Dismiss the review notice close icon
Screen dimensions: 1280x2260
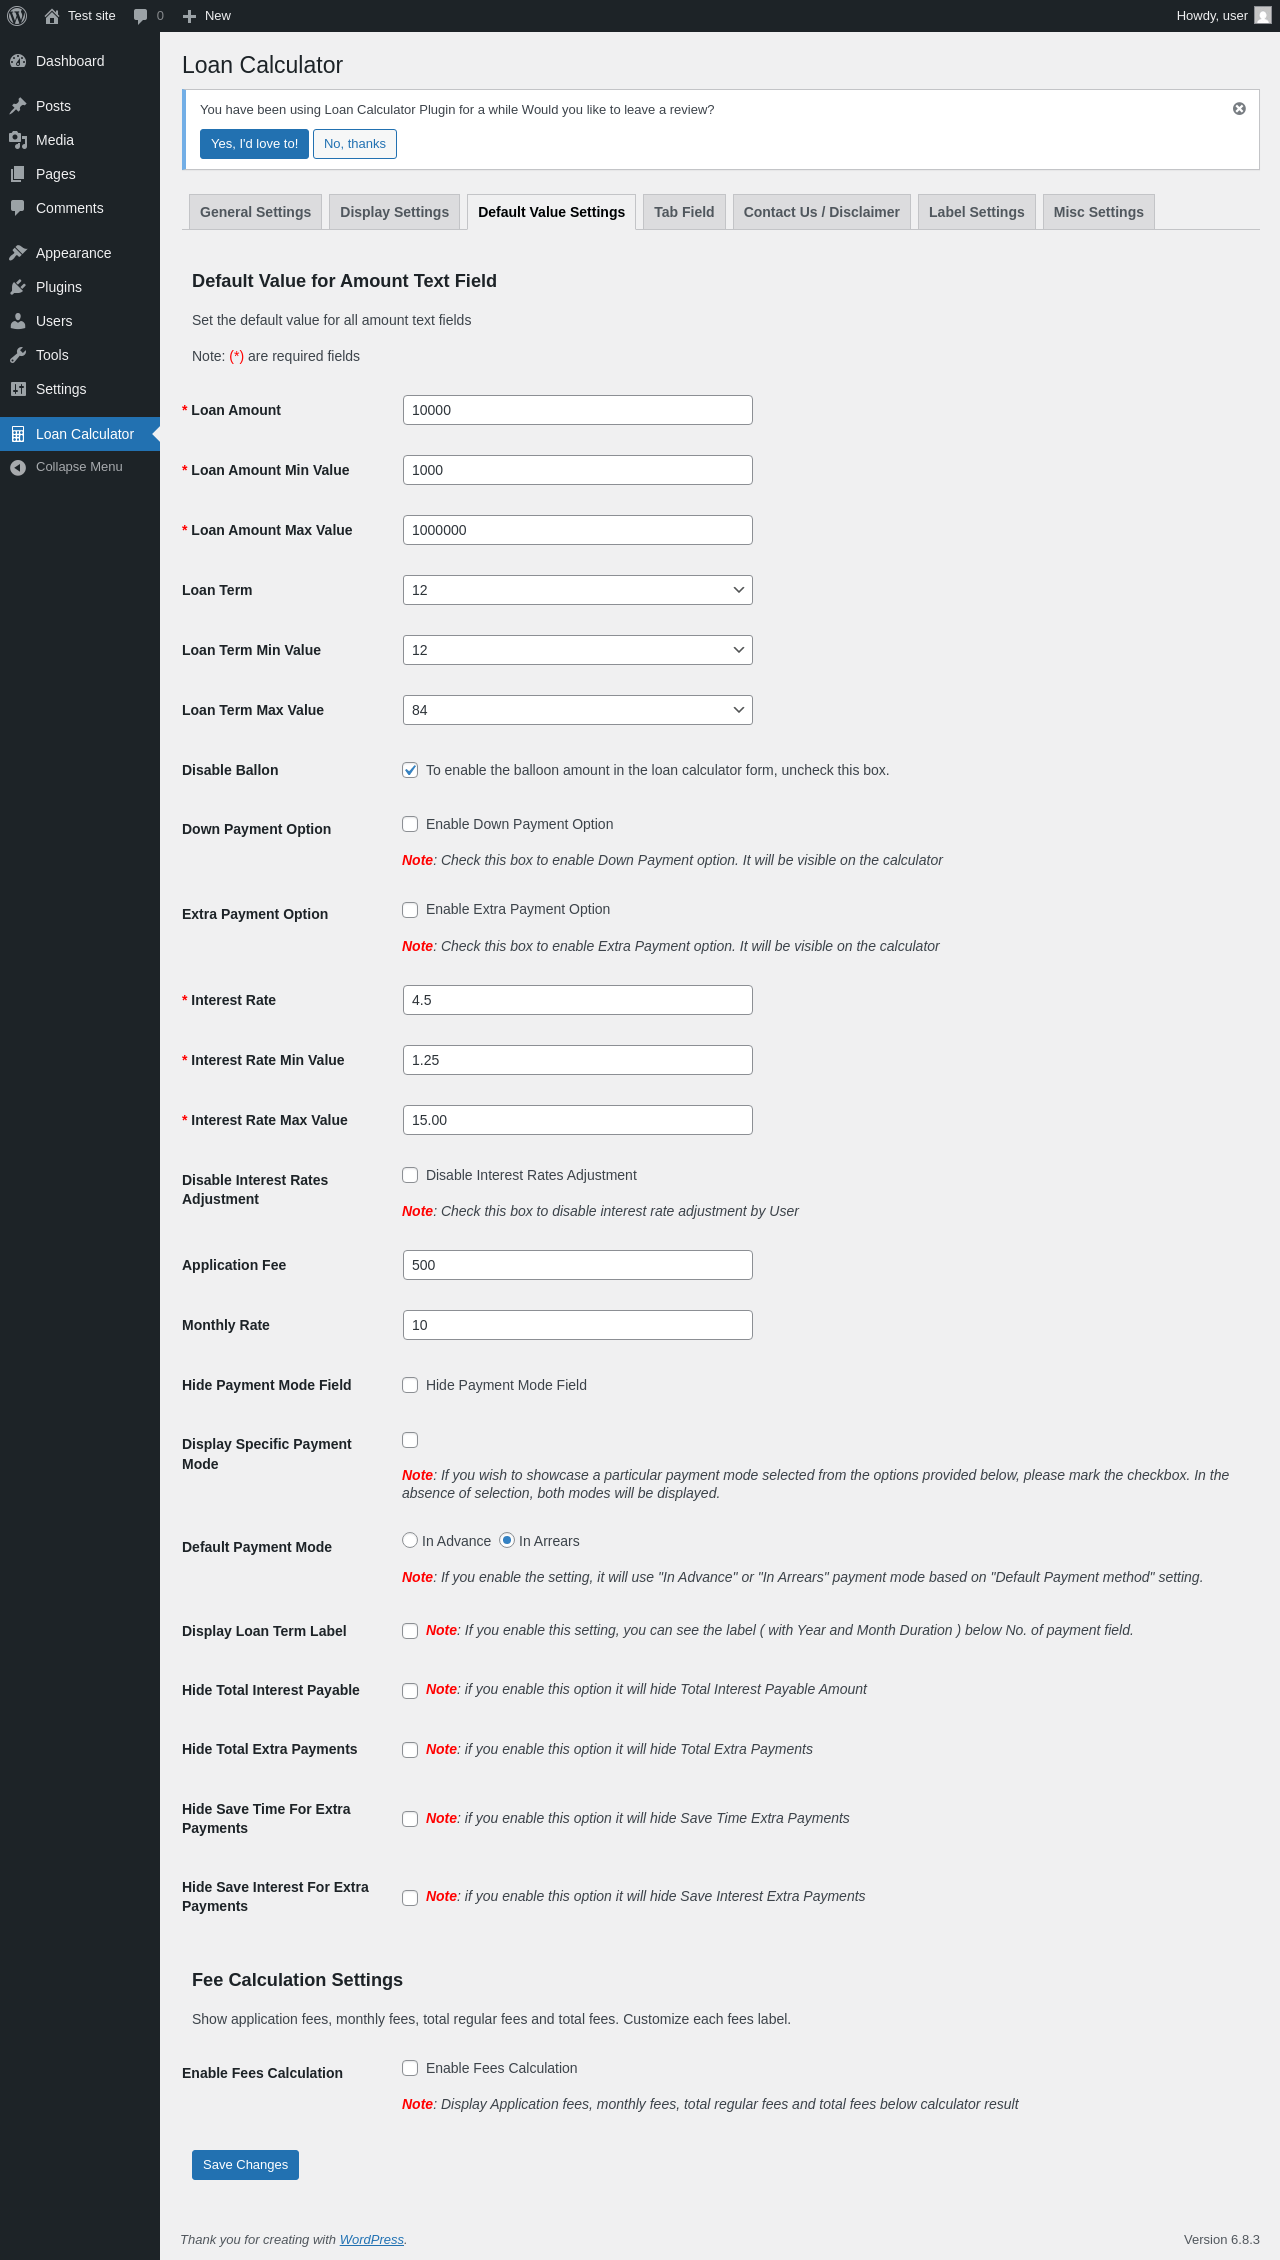pyautogui.click(x=1239, y=109)
